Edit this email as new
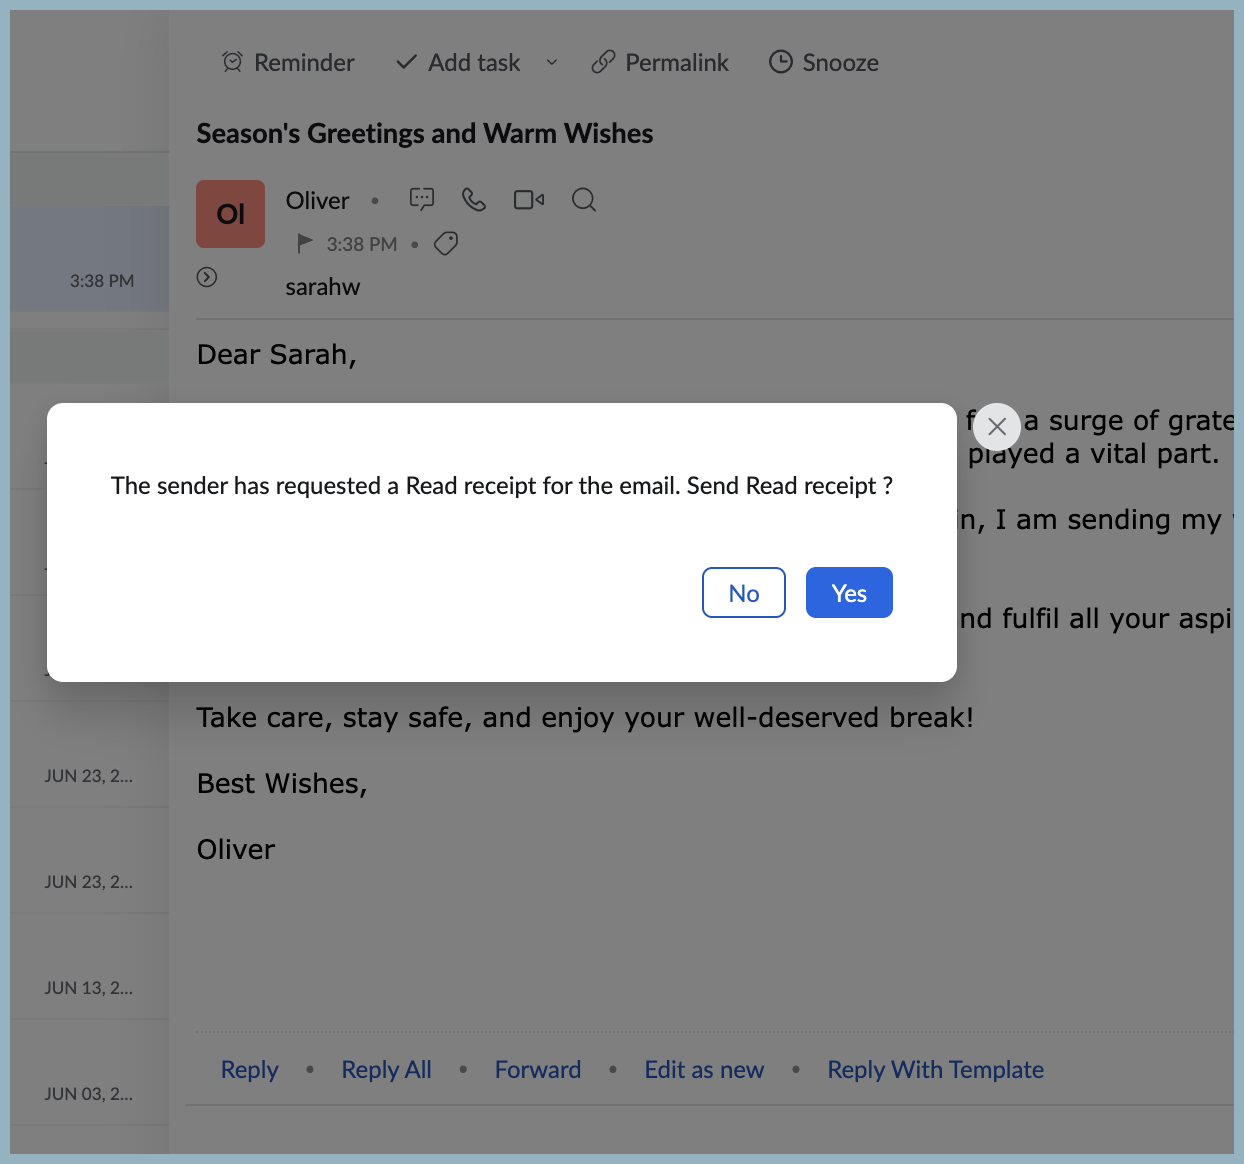Viewport: 1244px width, 1164px height. click(x=704, y=1069)
